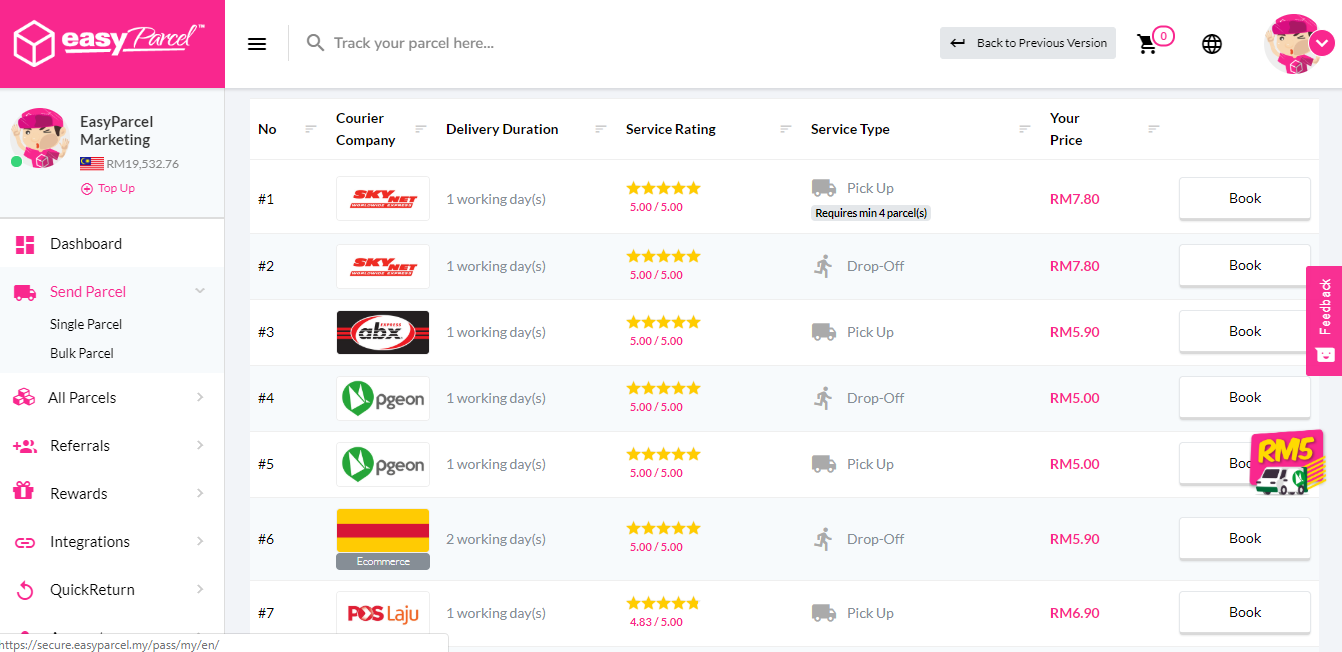Open the Dashboard menu item
The image size is (1342, 652).
[86, 244]
